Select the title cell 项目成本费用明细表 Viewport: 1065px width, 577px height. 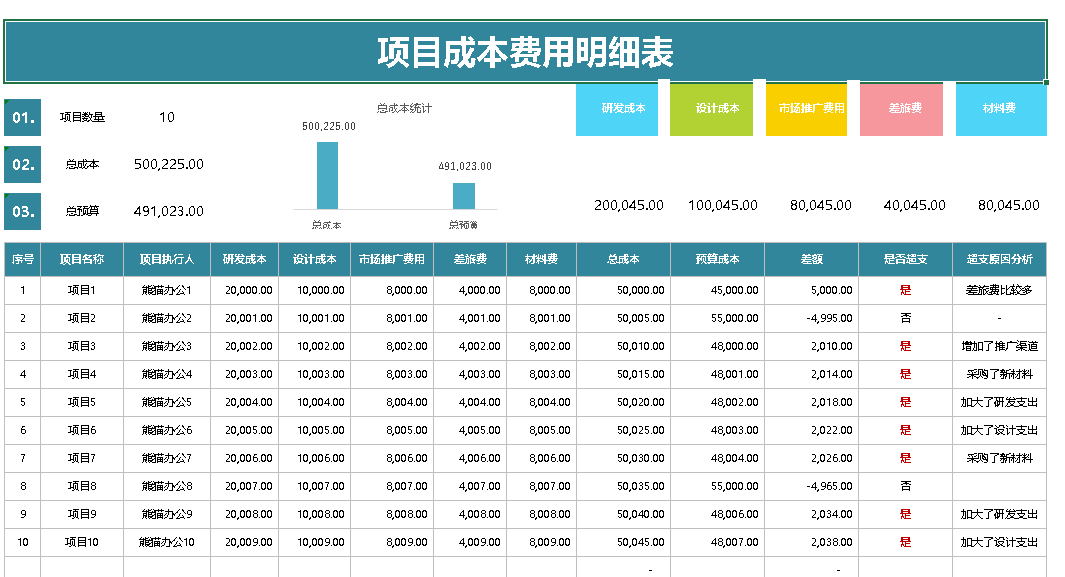point(525,52)
